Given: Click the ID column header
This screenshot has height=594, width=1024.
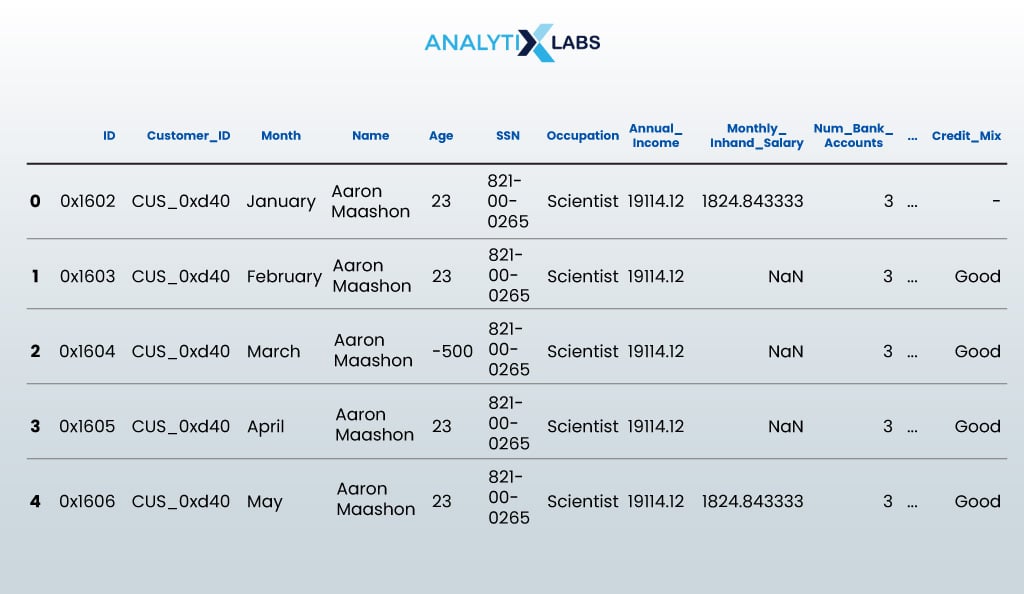Looking at the screenshot, I should tap(109, 136).
